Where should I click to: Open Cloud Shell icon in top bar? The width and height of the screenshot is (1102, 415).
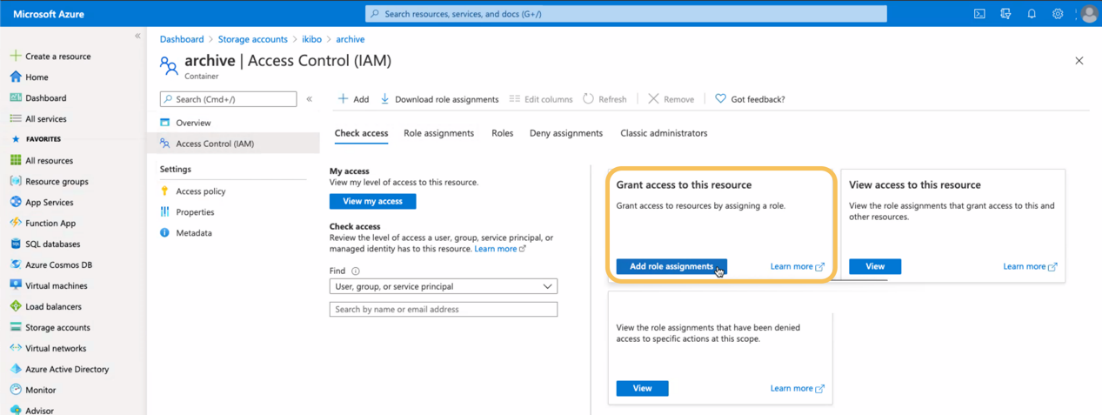[979, 14]
